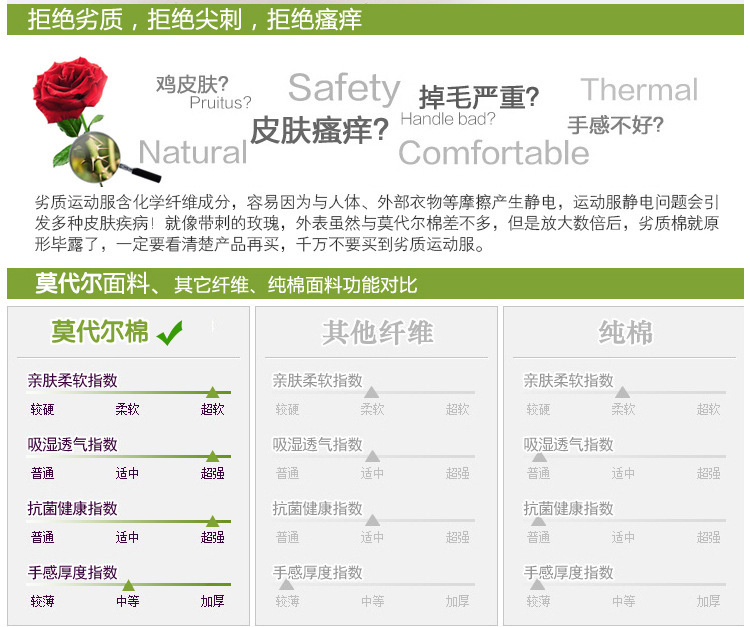Click gray triangle on 纯棉 吸湿透气指数 slider
Screen dimensions: 750x627
click(538, 456)
